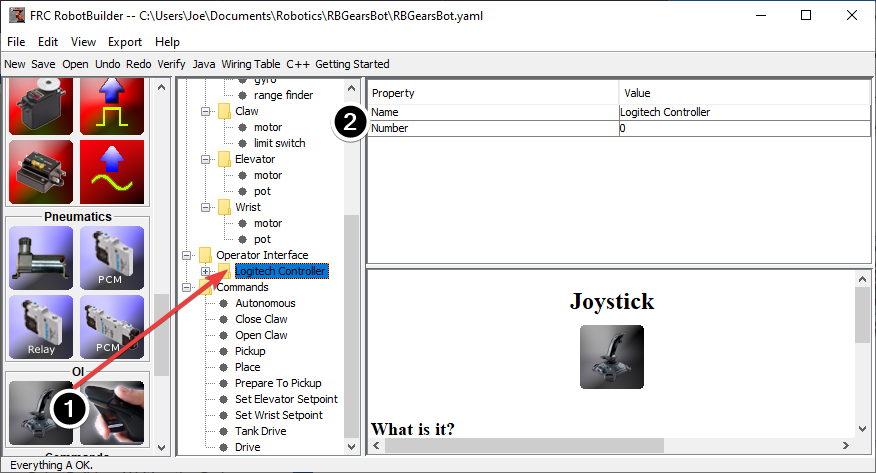Collapse the Operator Interface folder
This screenshot has width=876, height=473.
point(187,255)
